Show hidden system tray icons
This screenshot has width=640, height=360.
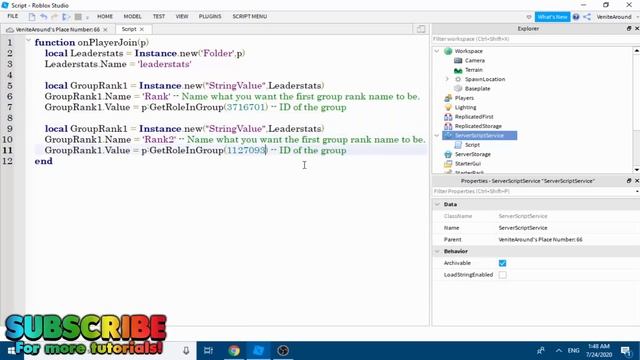(558, 351)
